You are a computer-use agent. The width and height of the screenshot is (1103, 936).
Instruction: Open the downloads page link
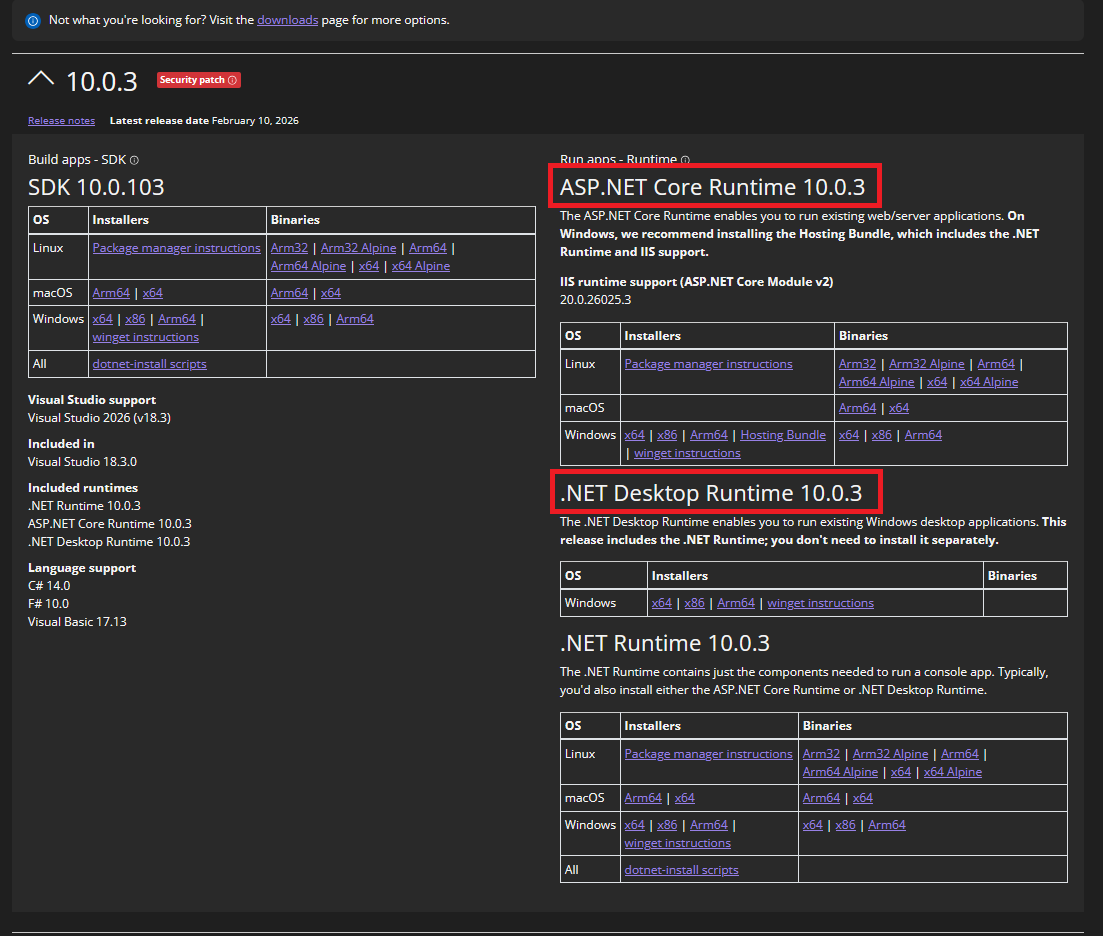tap(287, 20)
